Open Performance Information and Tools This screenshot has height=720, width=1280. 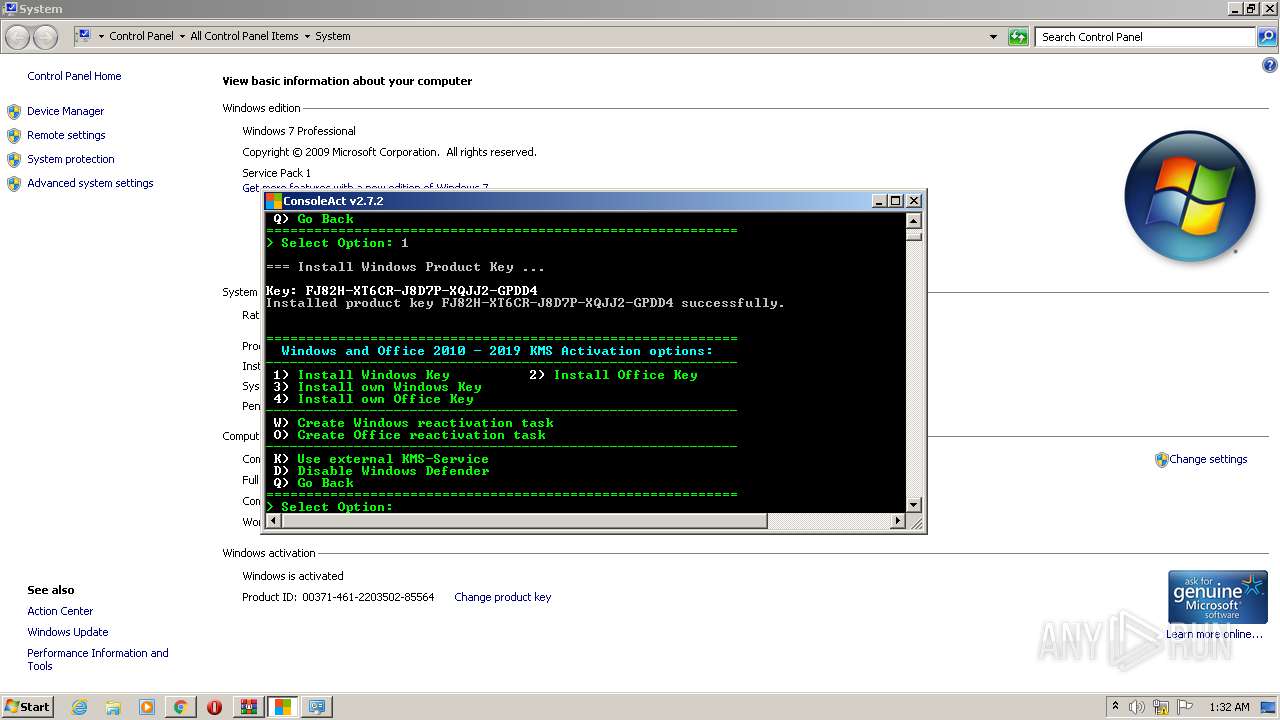[x=97, y=659]
